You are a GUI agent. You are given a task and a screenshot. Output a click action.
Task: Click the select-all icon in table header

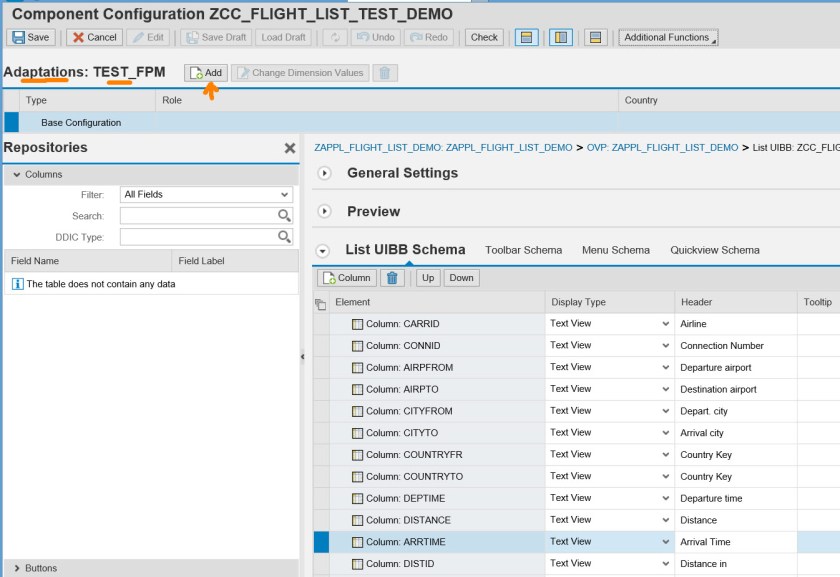tap(320, 303)
